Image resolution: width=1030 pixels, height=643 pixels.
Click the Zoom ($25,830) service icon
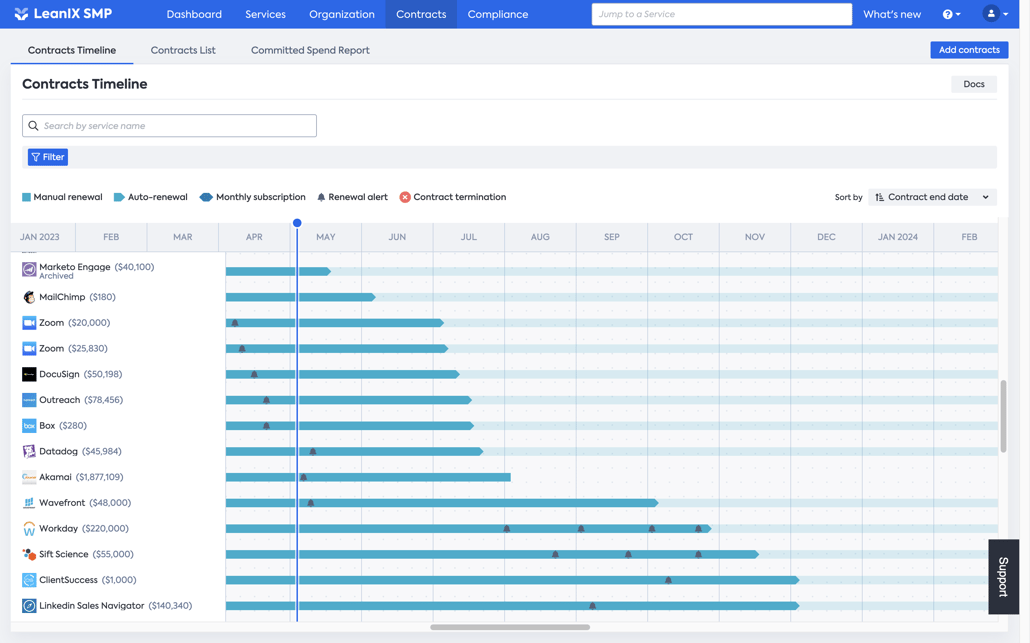click(29, 348)
